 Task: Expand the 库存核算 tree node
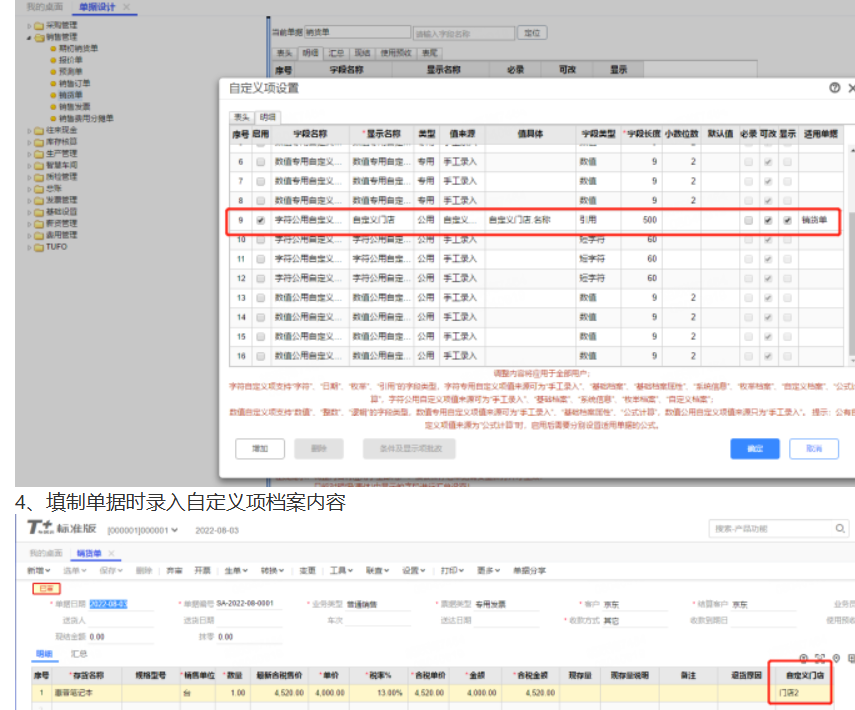point(28,142)
